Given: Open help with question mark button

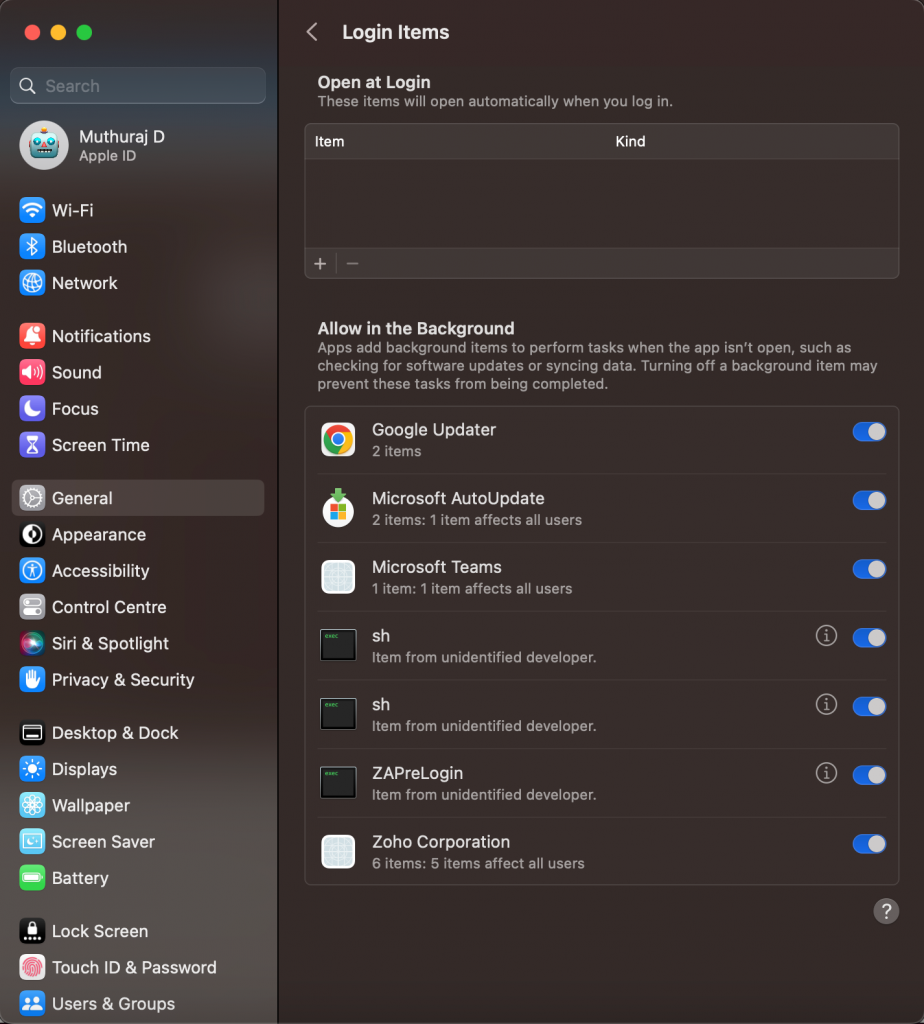Looking at the screenshot, I should (x=886, y=911).
